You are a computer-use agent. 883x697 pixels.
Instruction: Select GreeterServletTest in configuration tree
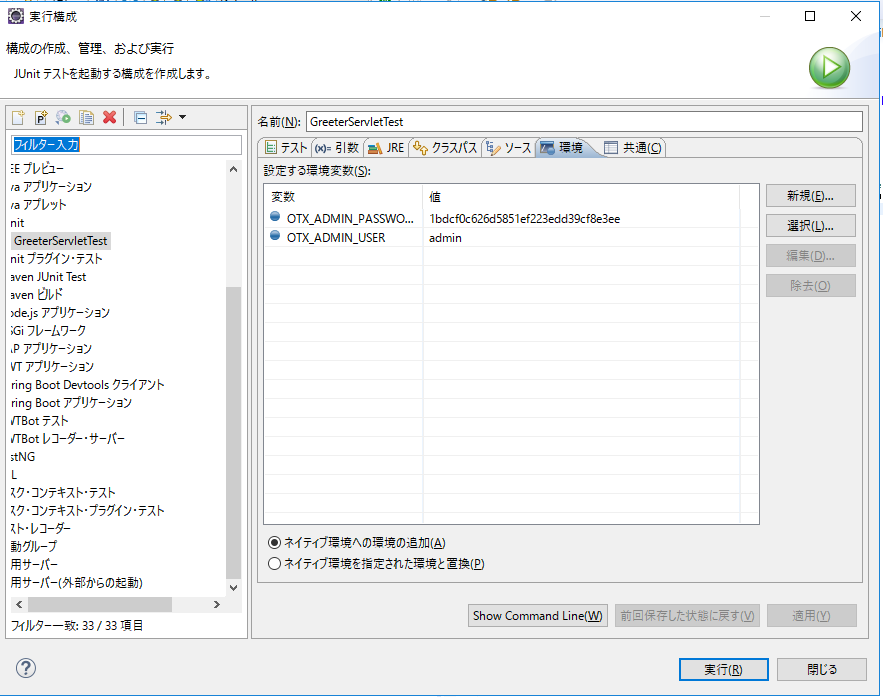pyautogui.click(x=61, y=241)
